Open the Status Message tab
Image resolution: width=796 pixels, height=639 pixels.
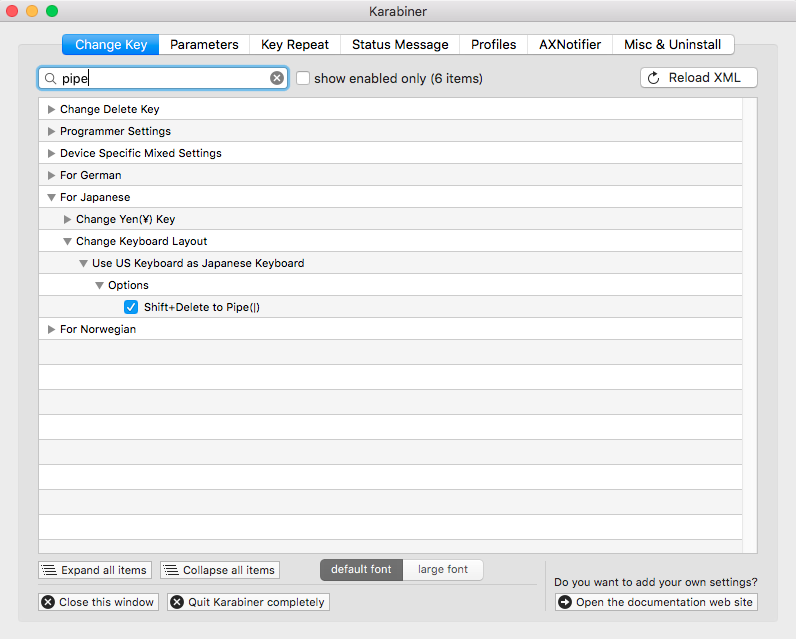coord(400,45)
